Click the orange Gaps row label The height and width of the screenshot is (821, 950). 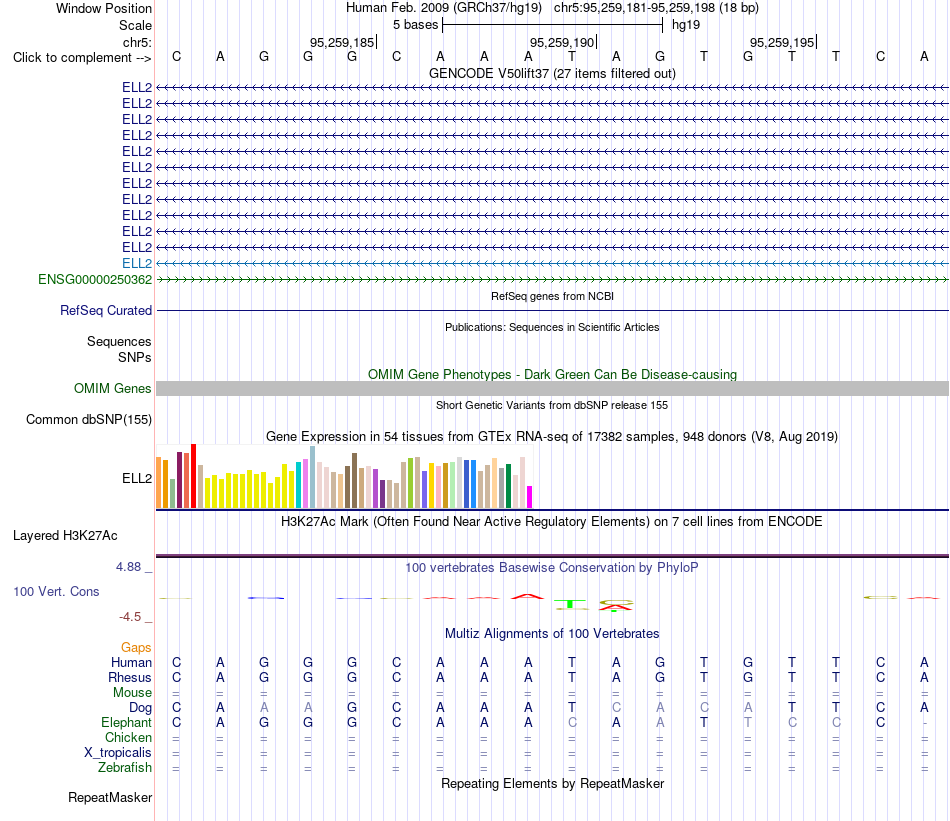(x=136, y=648)
